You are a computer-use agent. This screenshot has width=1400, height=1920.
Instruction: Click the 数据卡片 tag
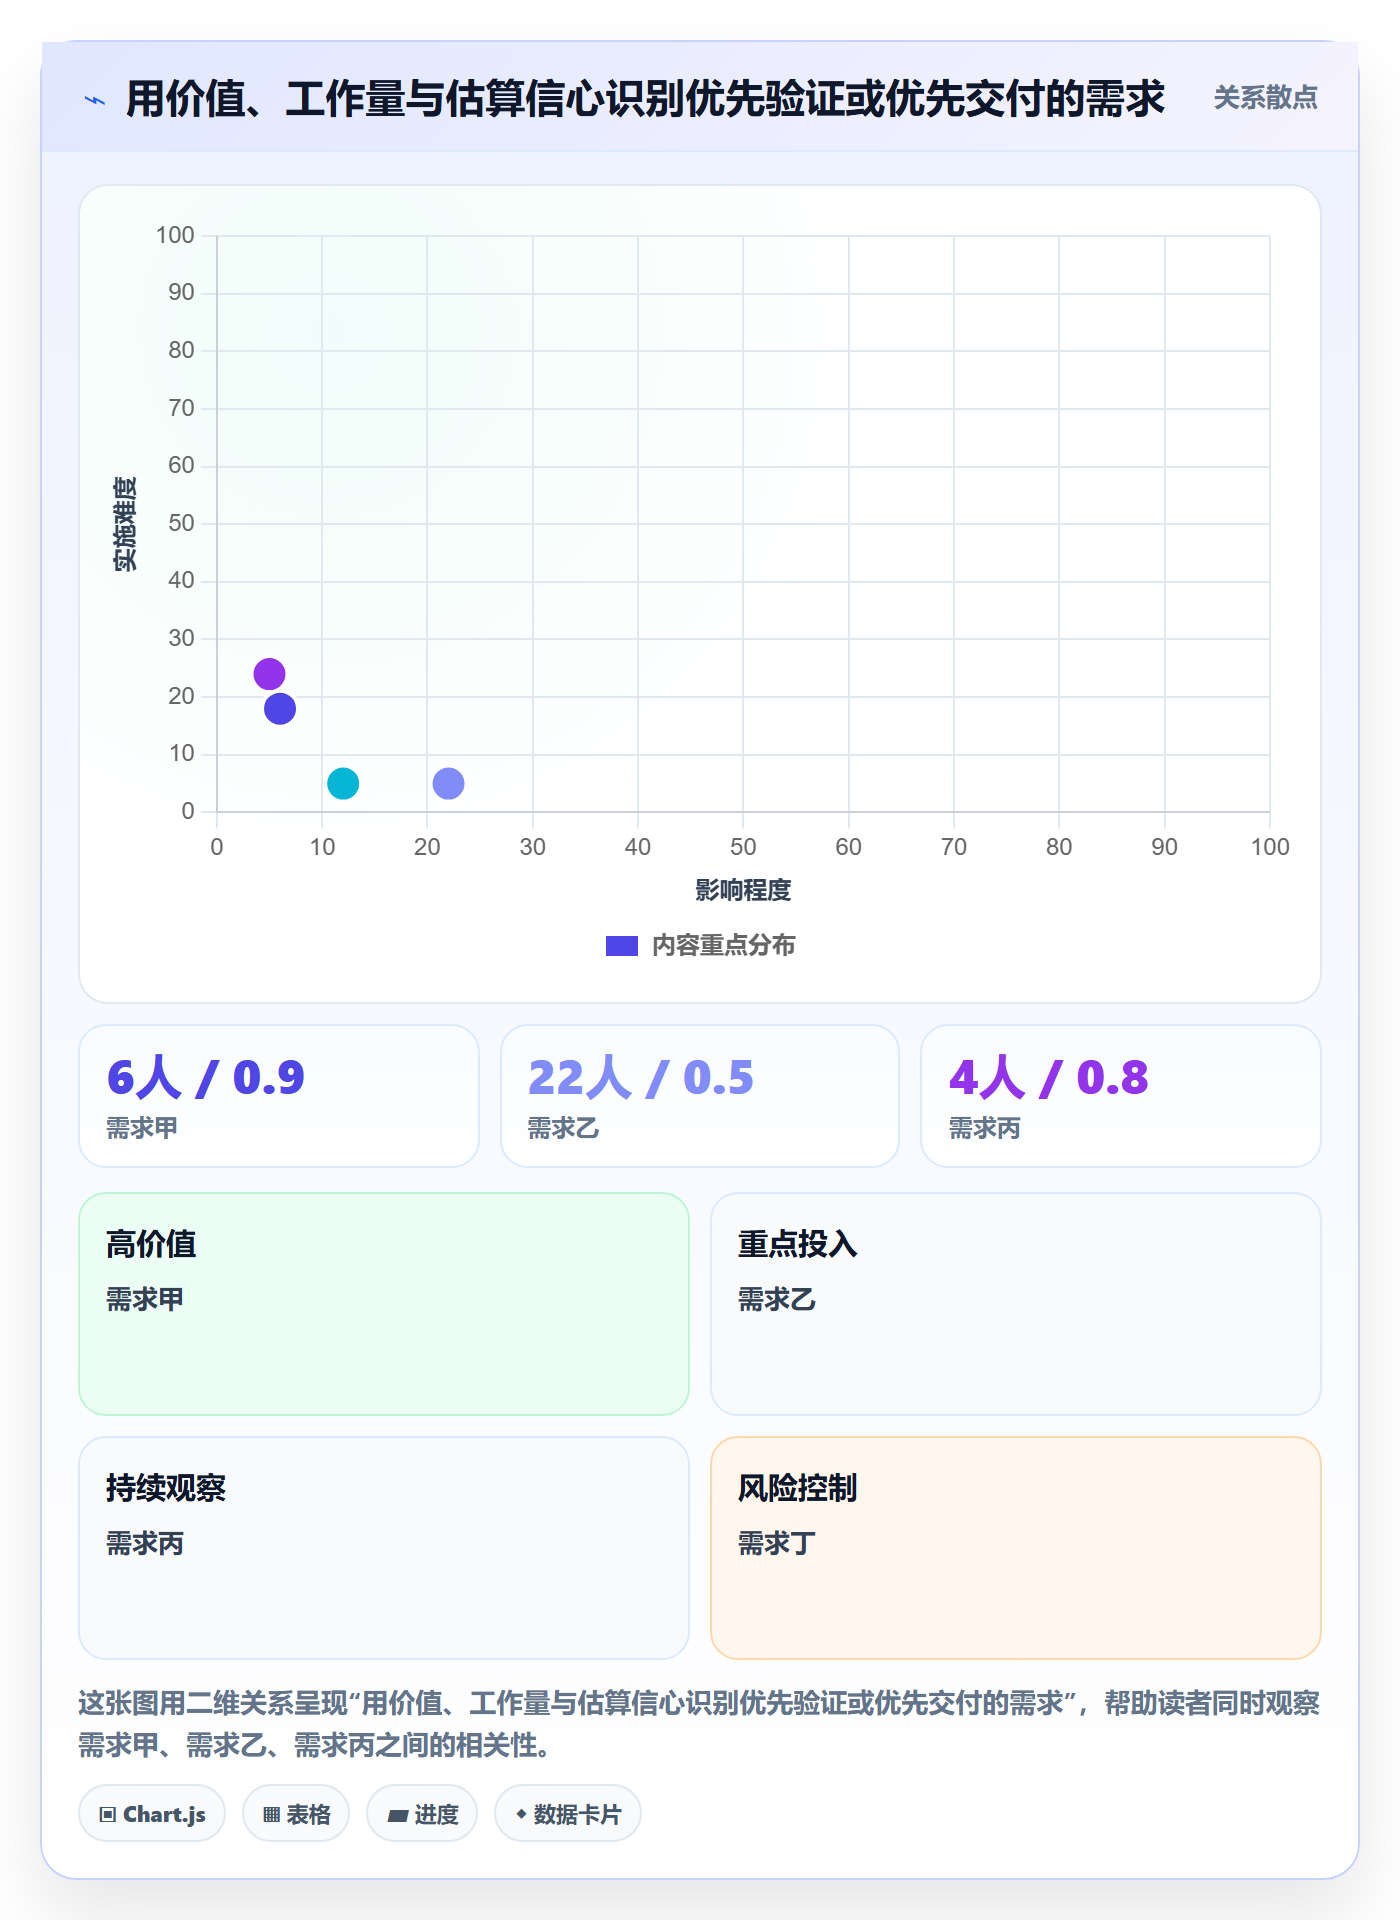click(x=568, y=1814)
